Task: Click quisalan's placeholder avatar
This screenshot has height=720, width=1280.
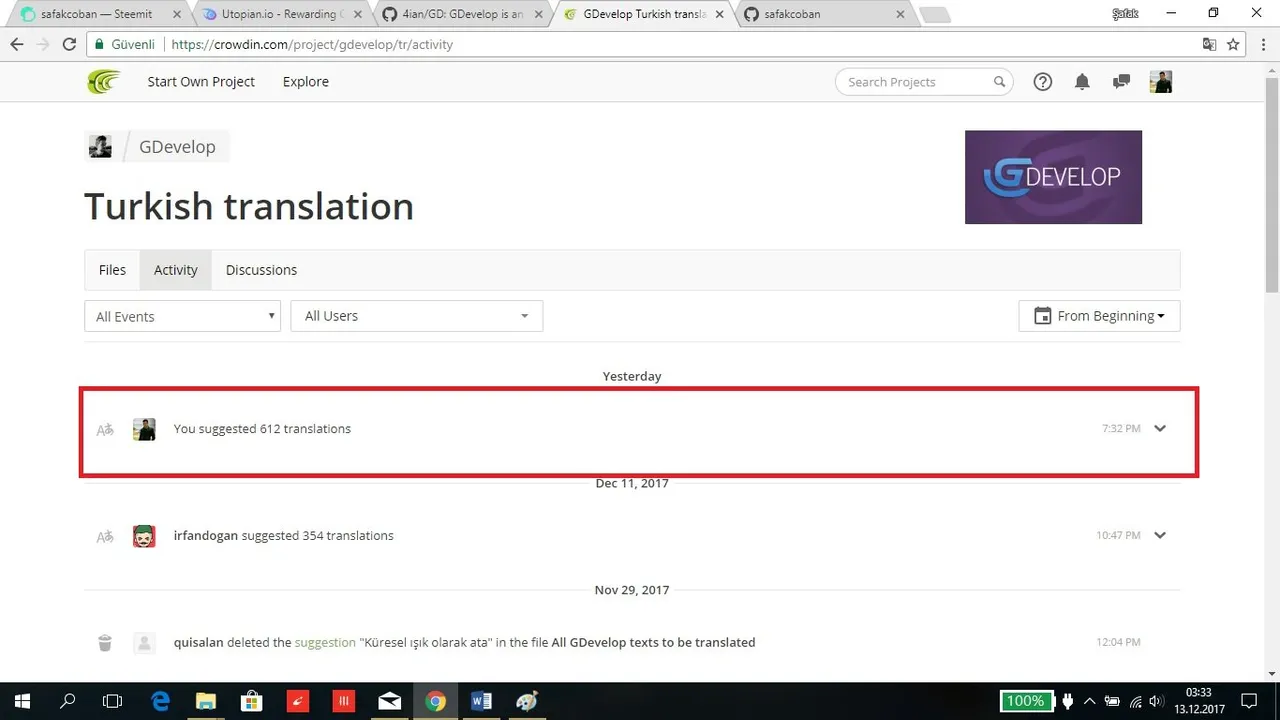Action: pyautogui.click(x=144, y=643)
